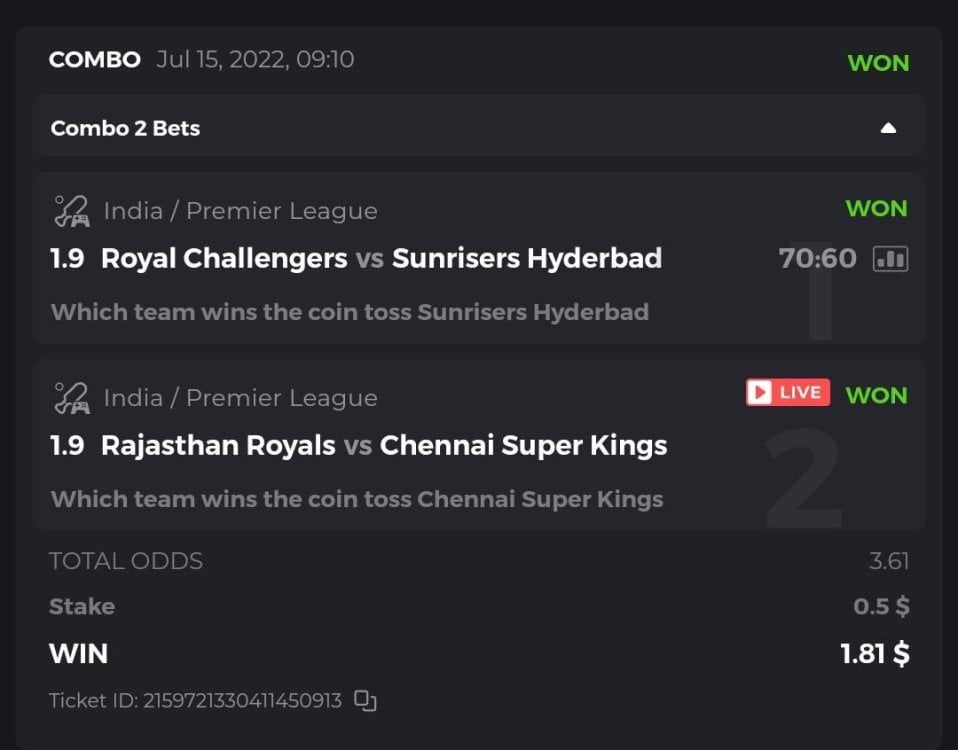The width and height of the screenshot is (958, 750).
Task: Open Rajasthan Royals vs Chennai Super Kings match
Action: [x=384, y=445]
